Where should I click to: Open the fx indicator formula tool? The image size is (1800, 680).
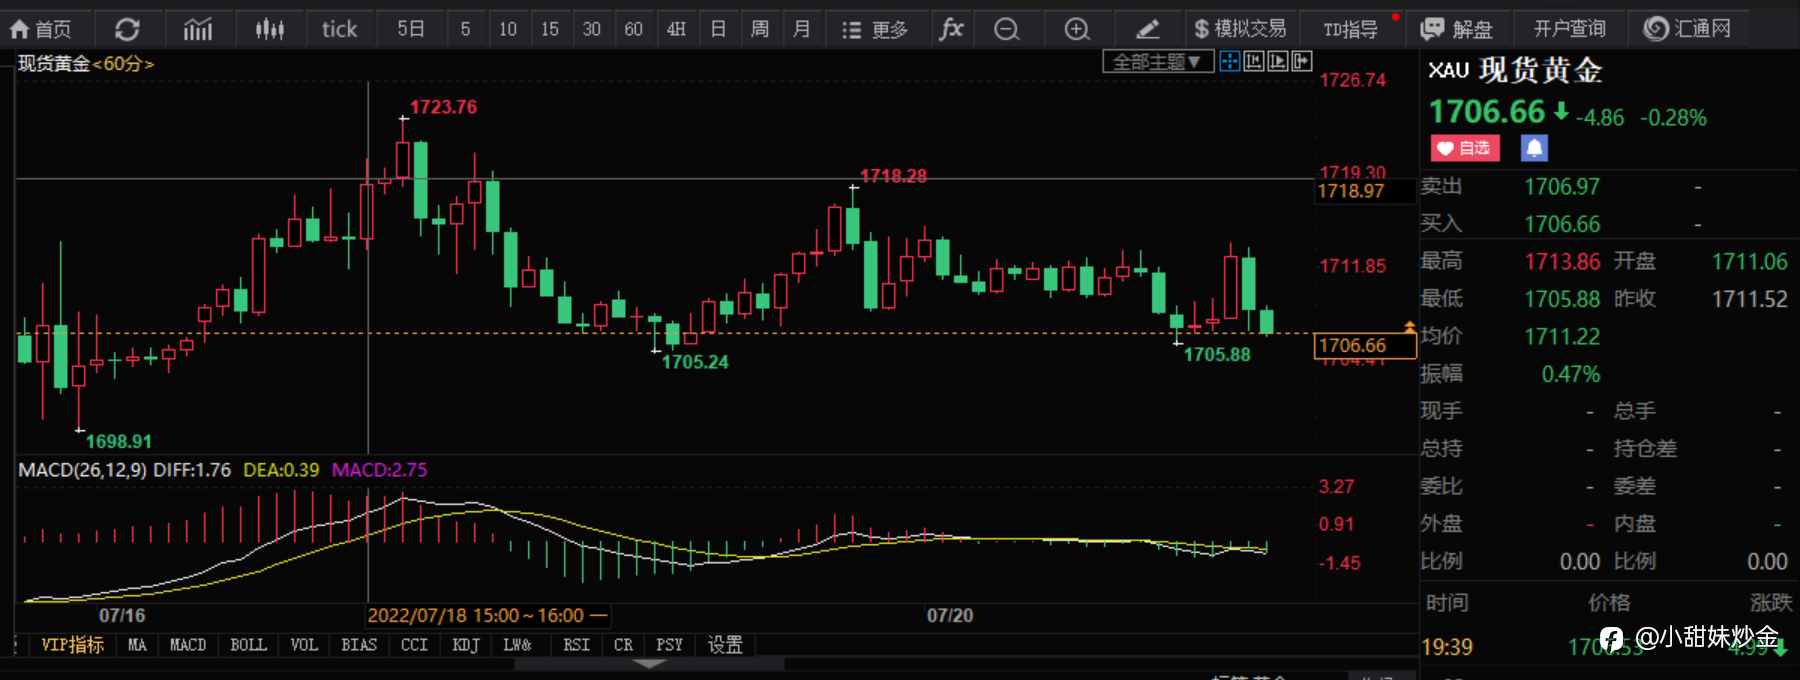(x=951, y=29)
